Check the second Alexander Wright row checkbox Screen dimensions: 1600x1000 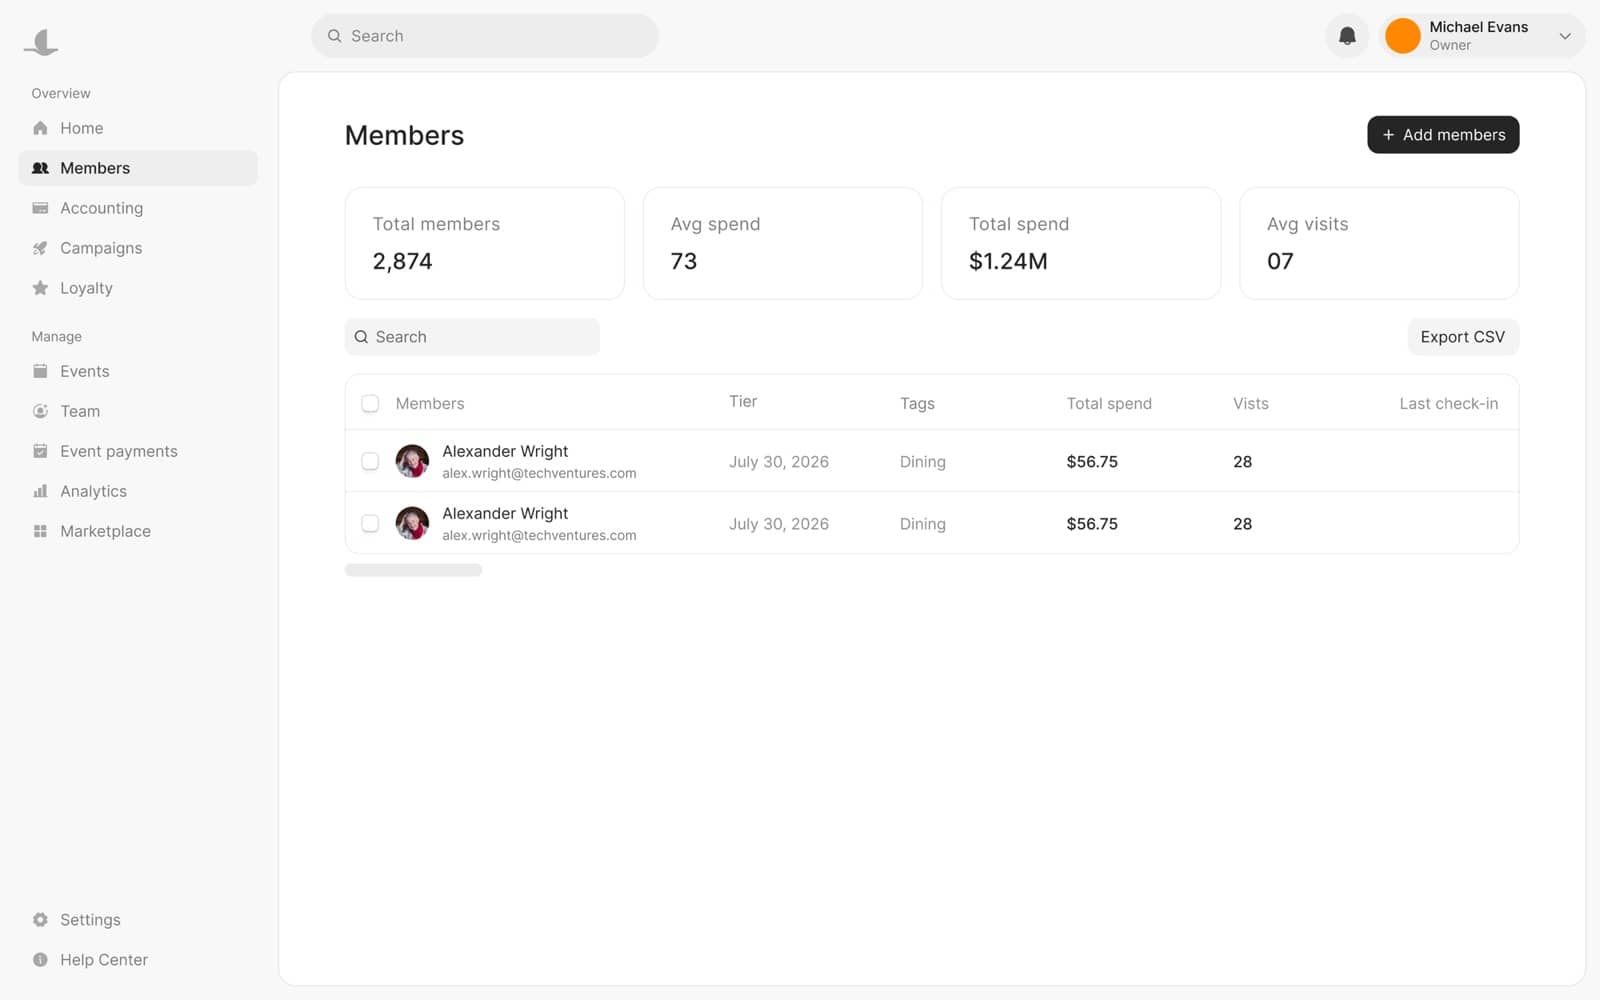[x=370, y=523]
